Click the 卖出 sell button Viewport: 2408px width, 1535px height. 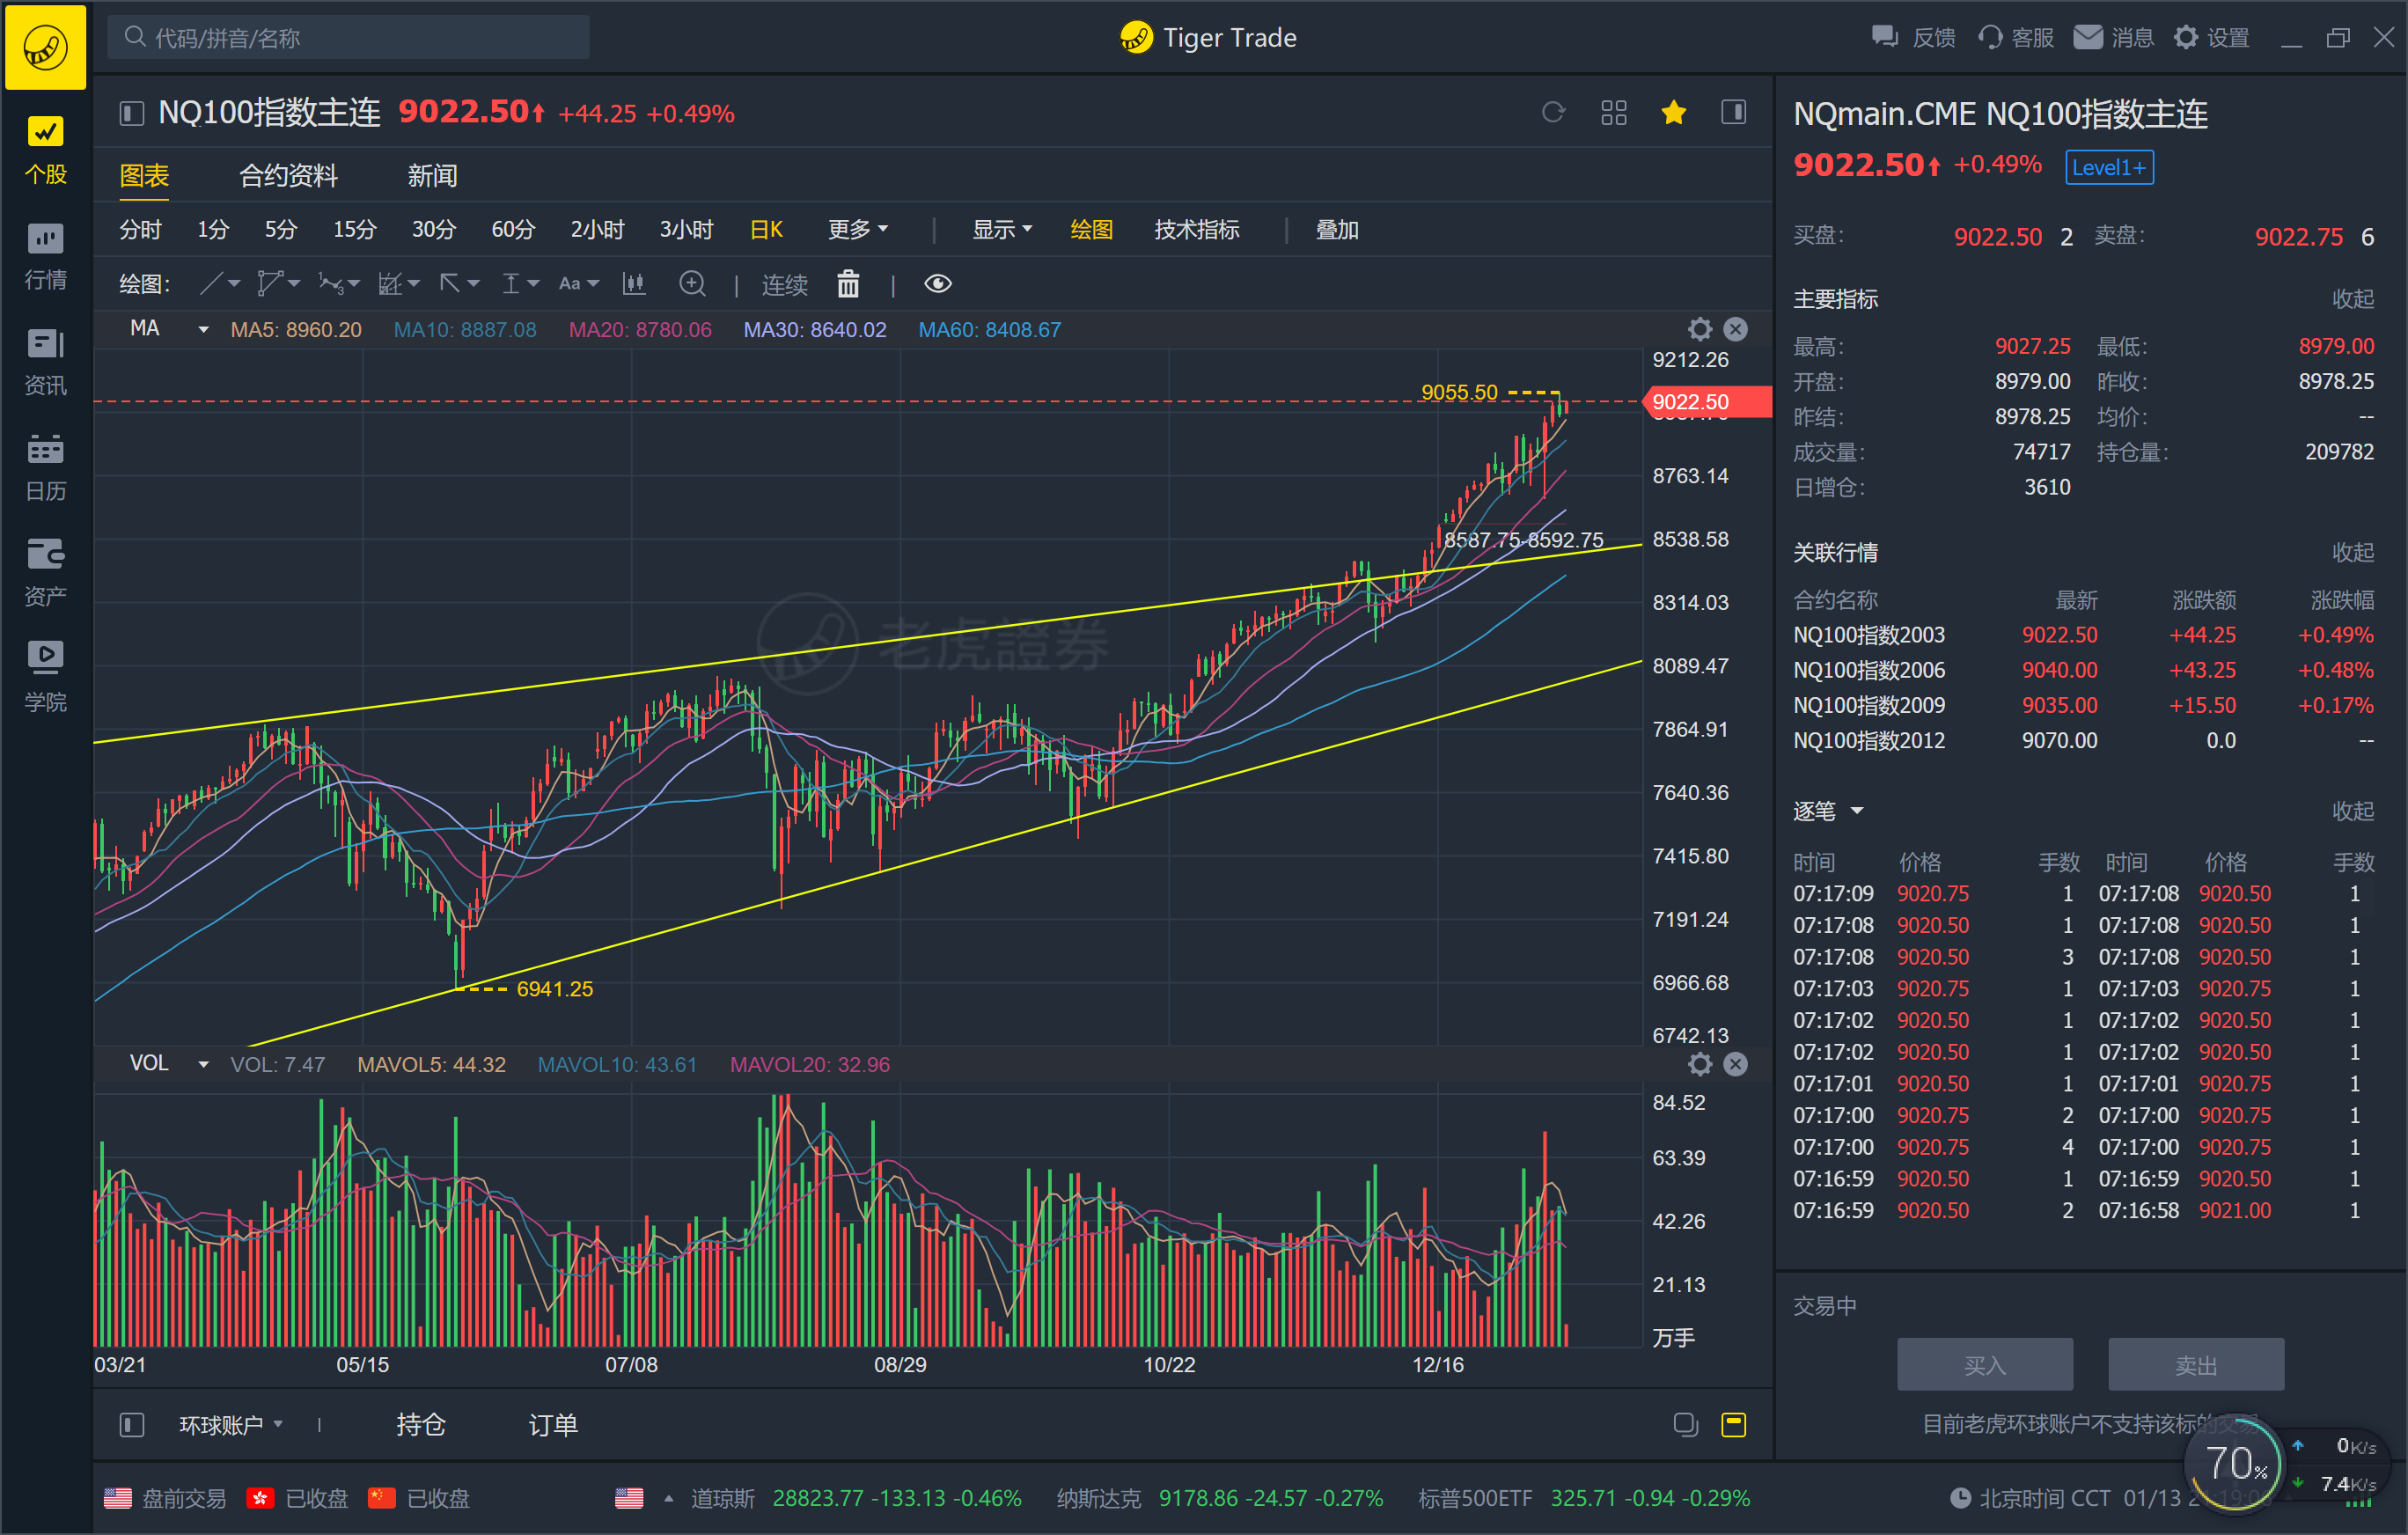2196,1365
